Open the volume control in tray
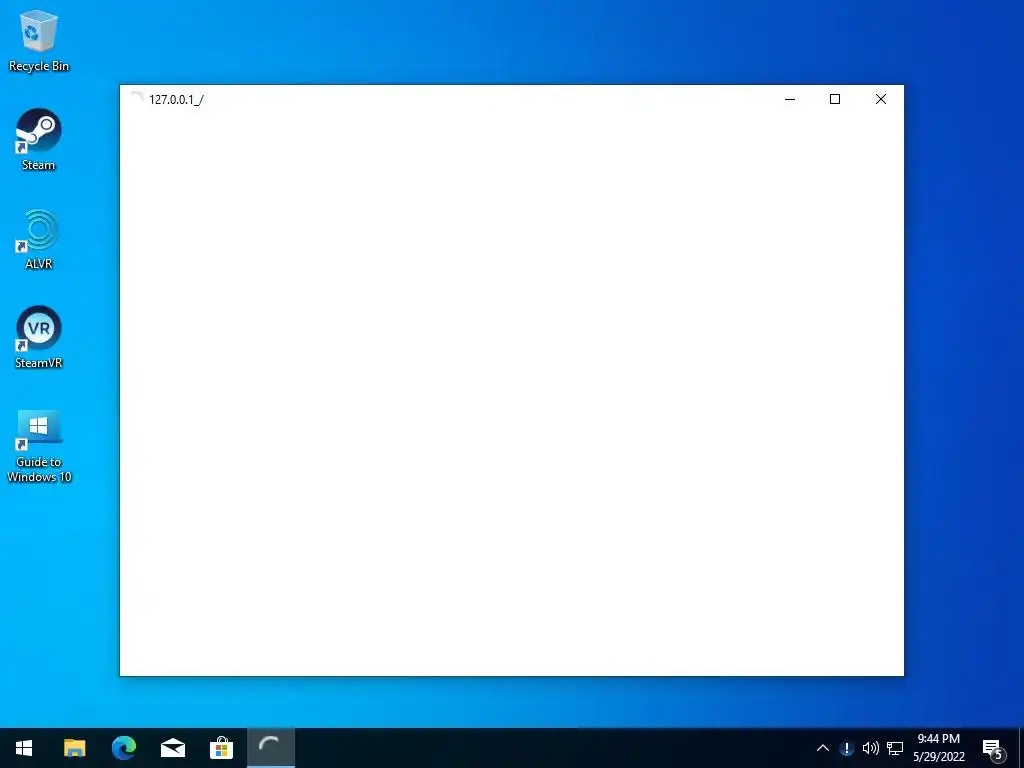Image resolution: width=1024 pixels, height=768 pixels. coord(871,748)
